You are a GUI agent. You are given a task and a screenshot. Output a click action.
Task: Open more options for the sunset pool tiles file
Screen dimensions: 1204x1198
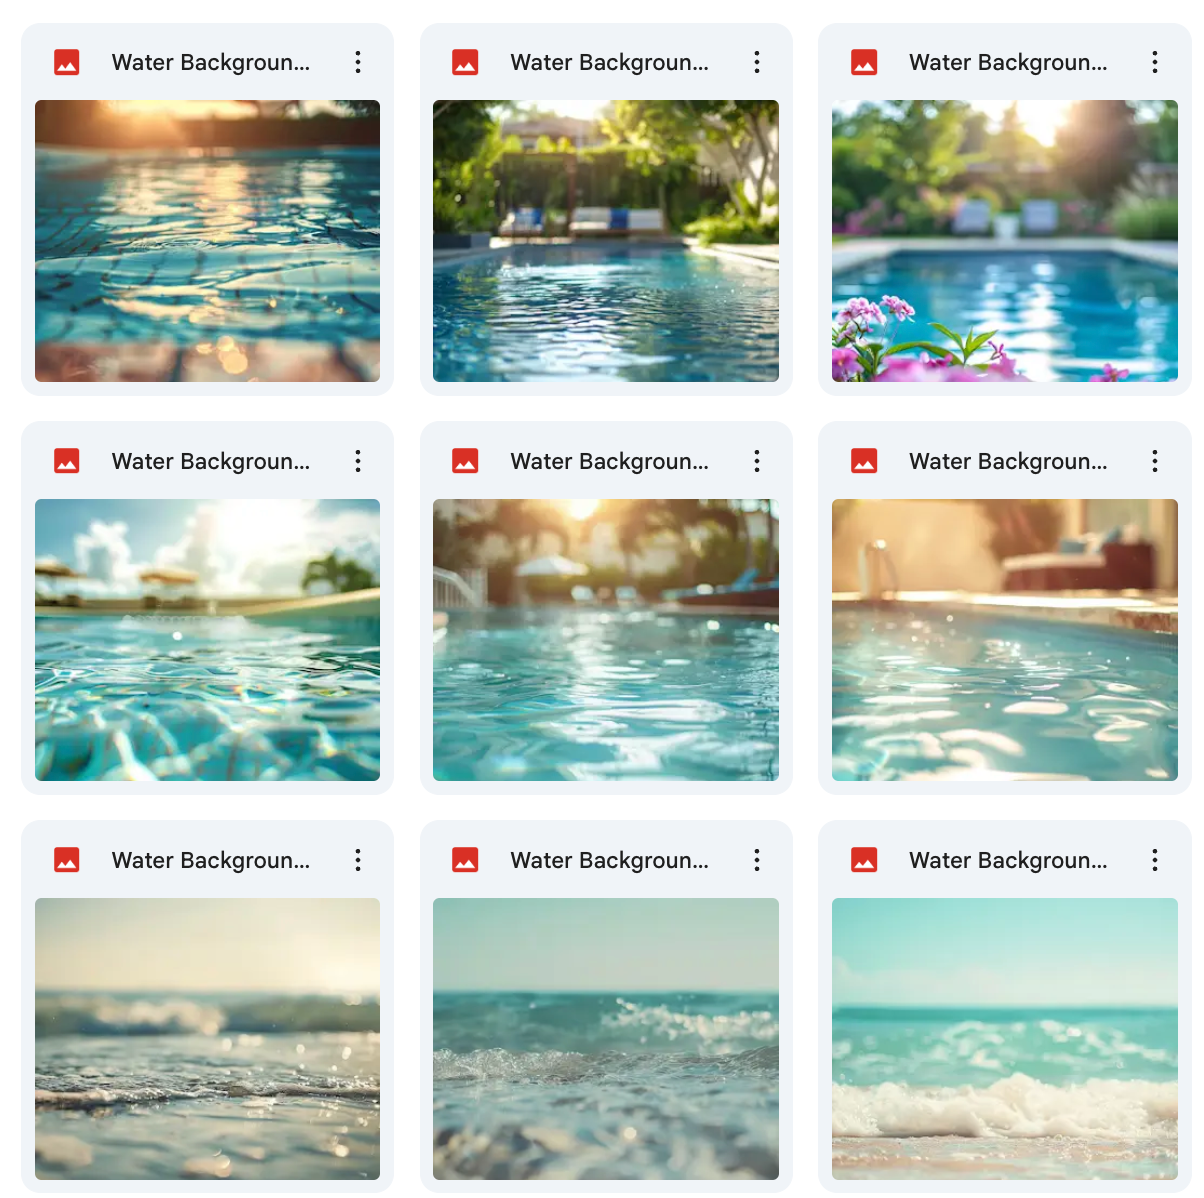[x=358, y=62]
